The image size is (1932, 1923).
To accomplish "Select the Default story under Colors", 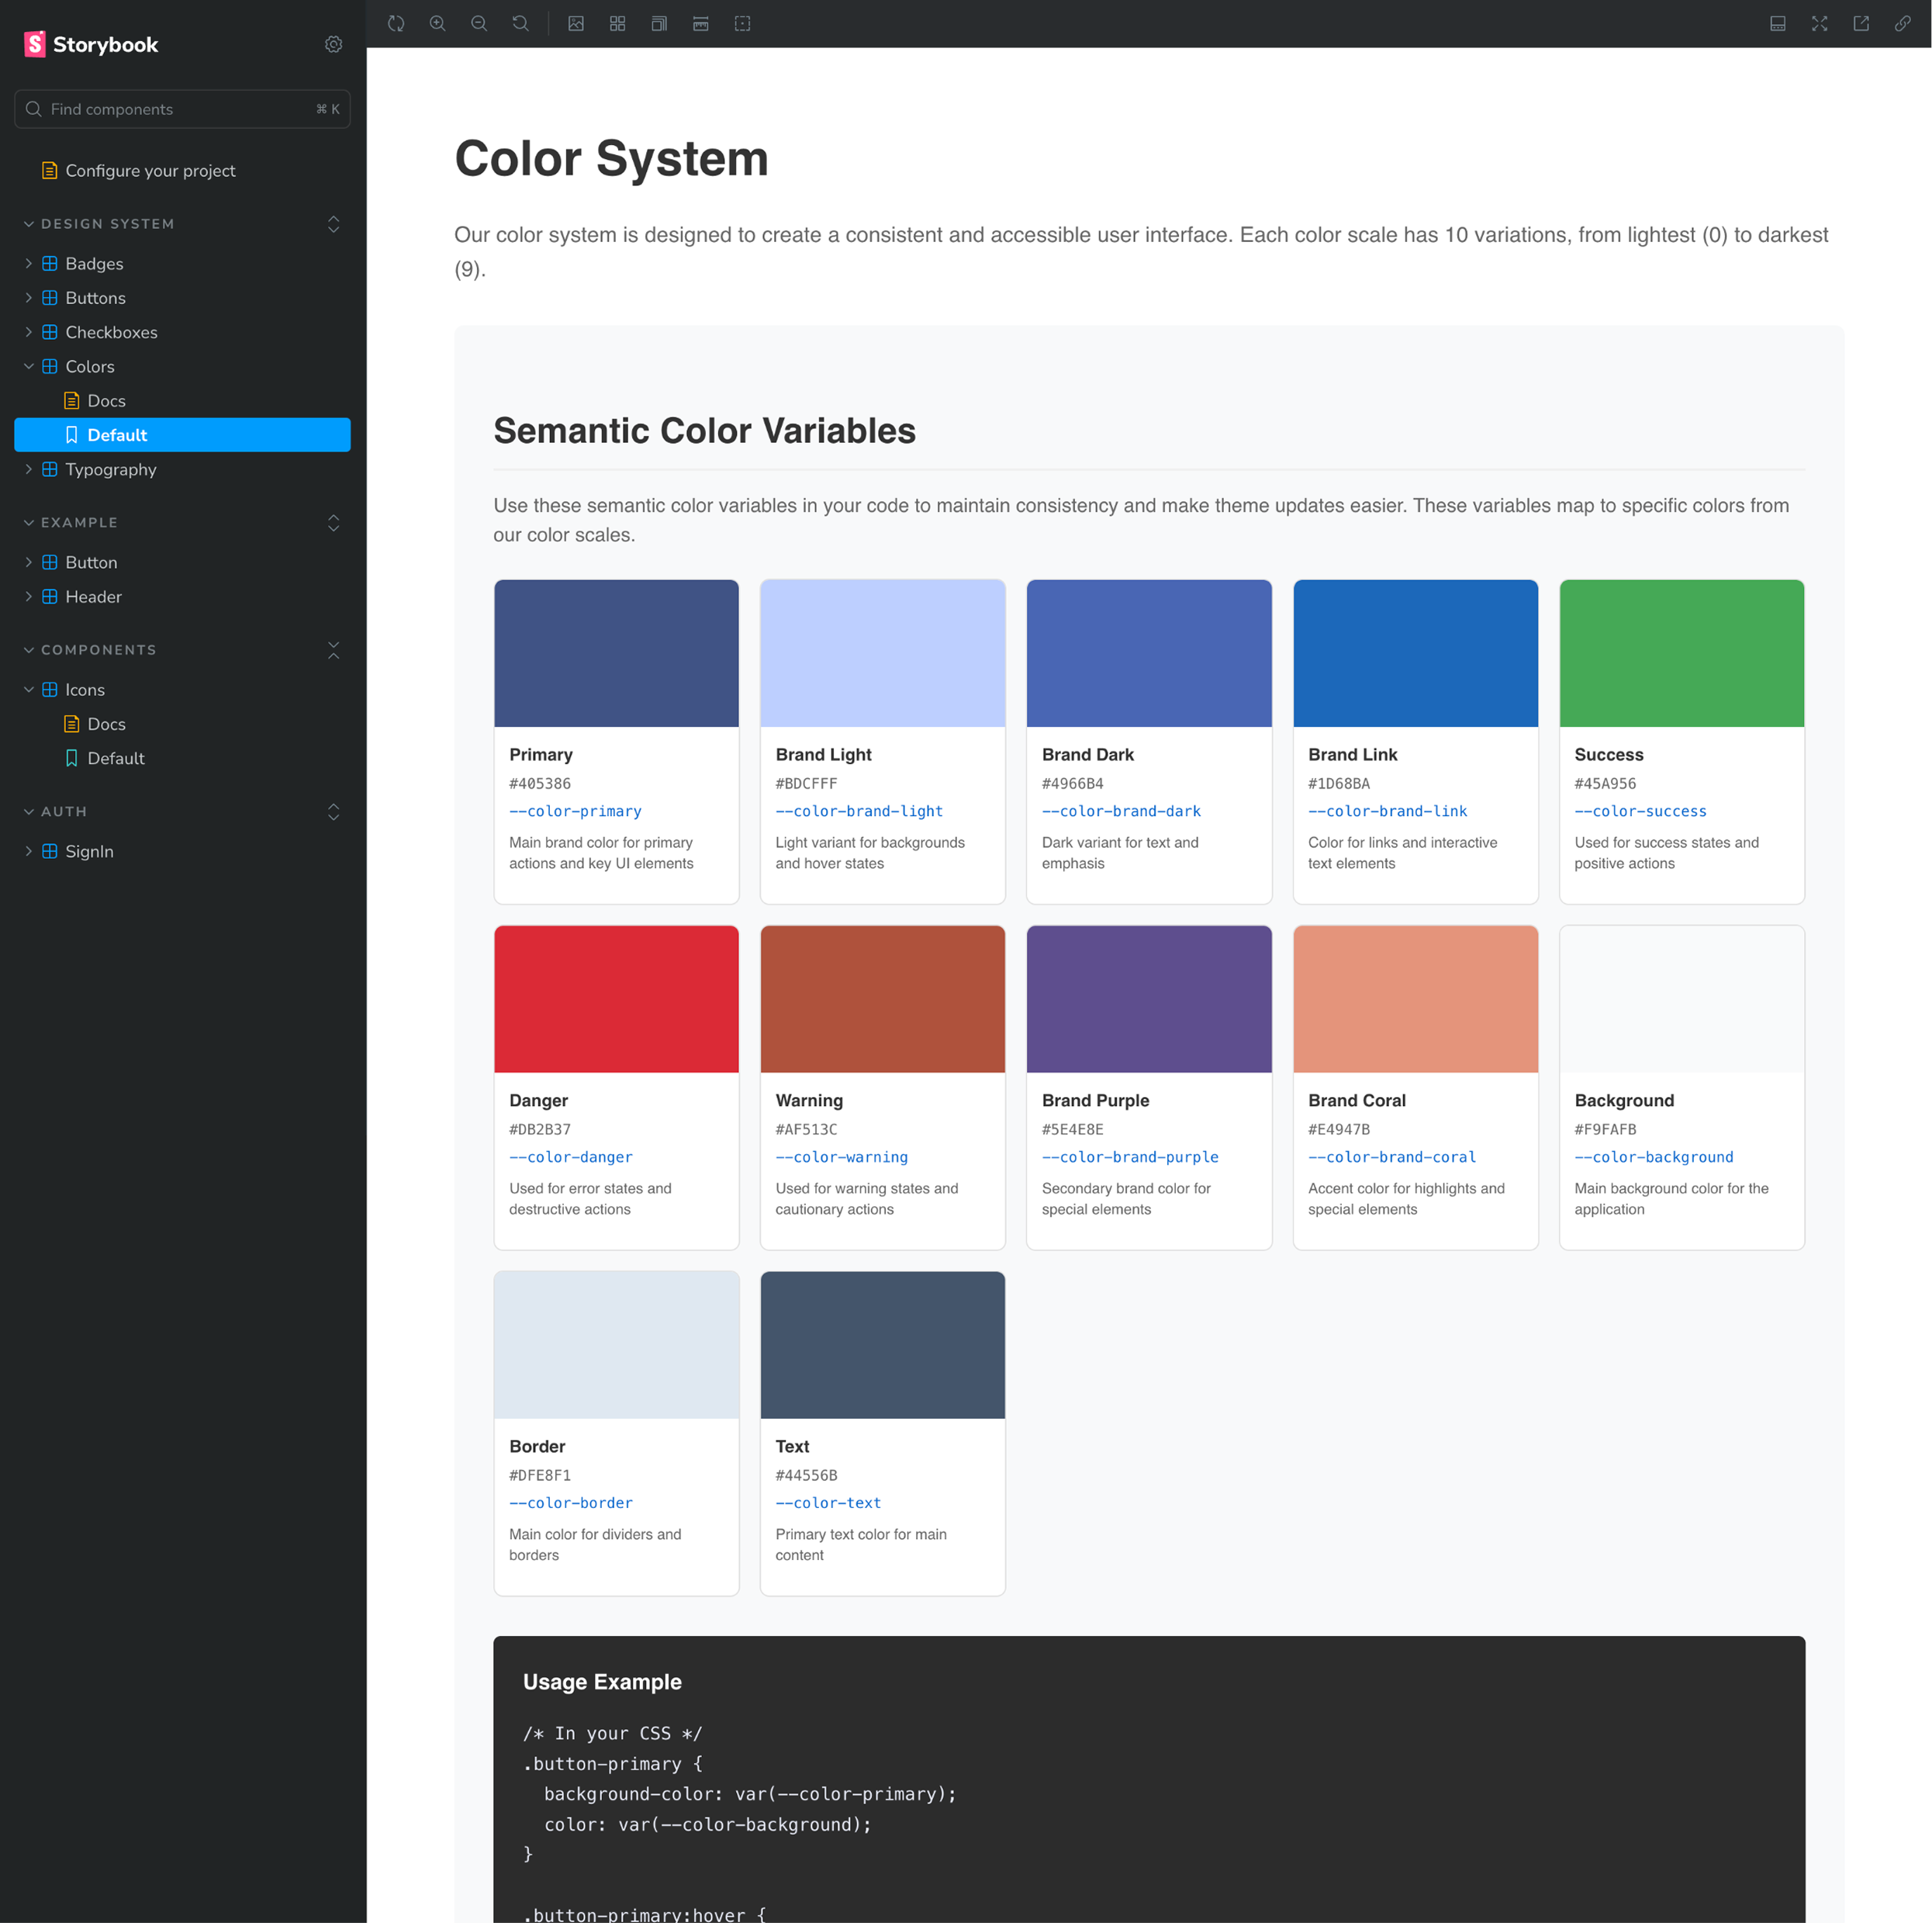I will coord(182,435).
